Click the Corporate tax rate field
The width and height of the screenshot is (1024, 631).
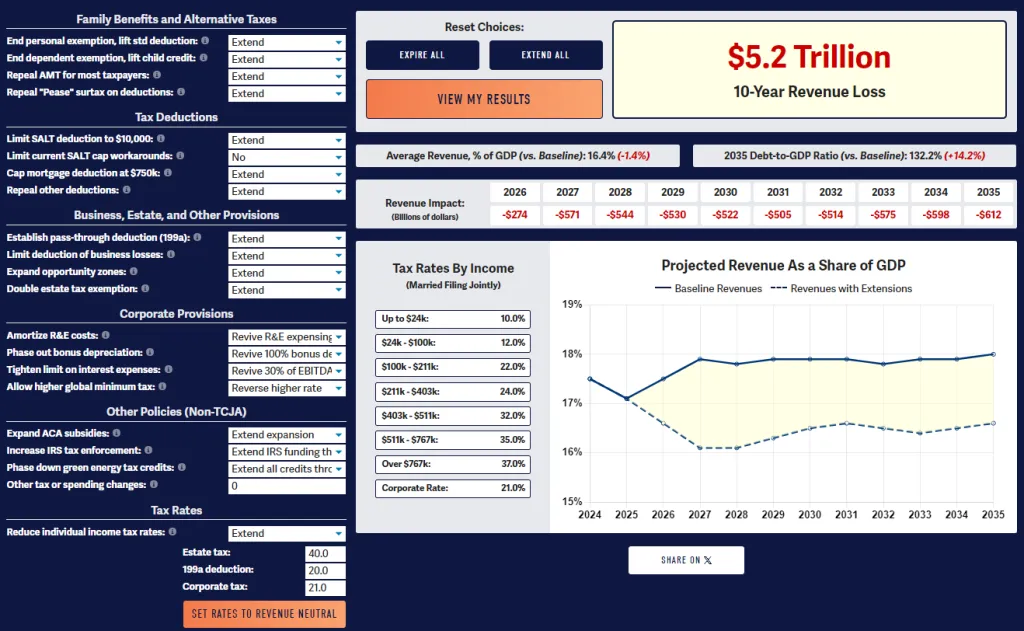[325, 587]
